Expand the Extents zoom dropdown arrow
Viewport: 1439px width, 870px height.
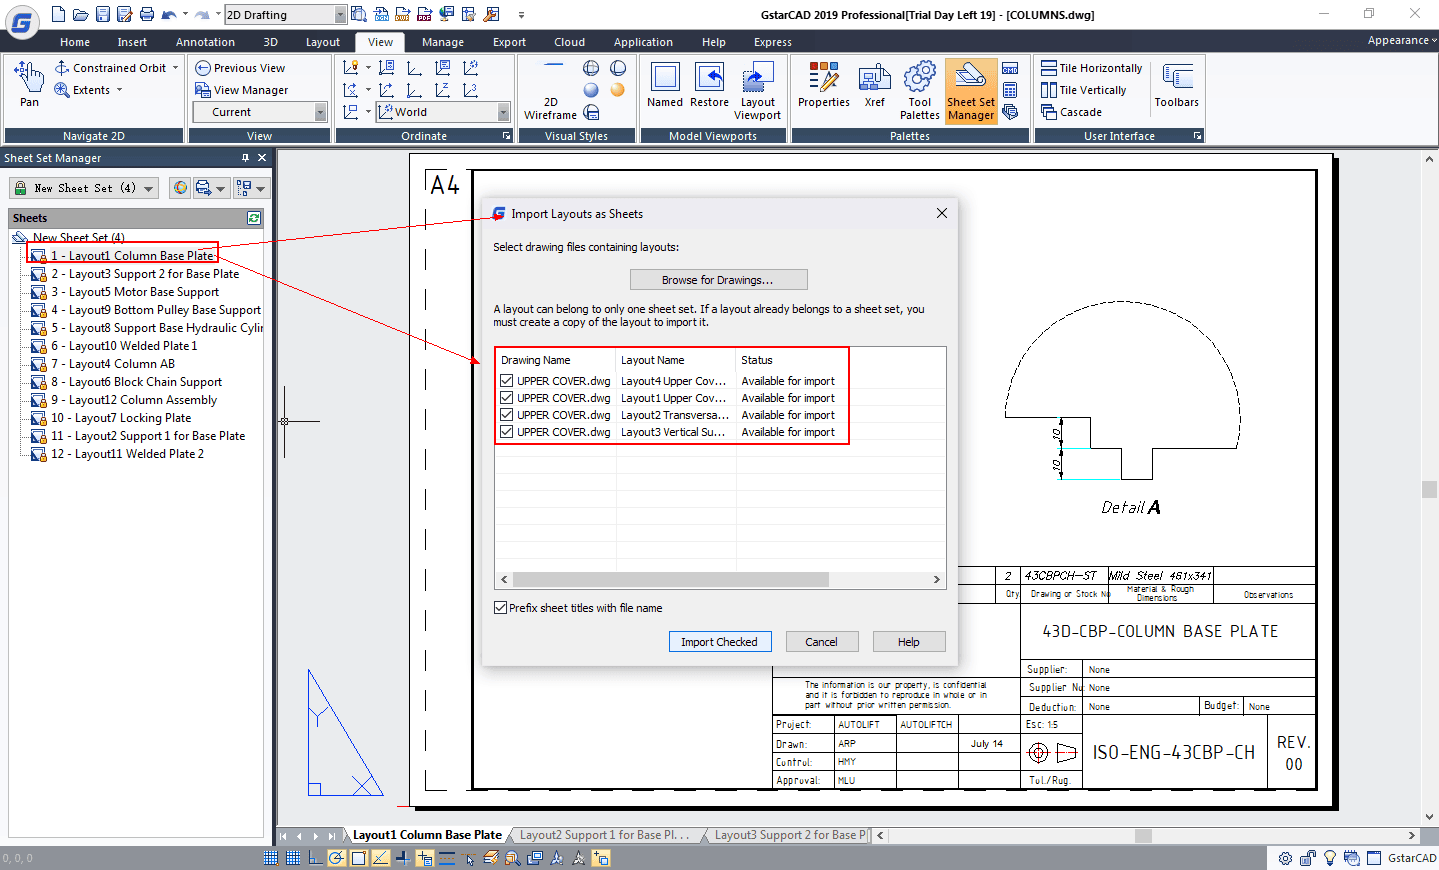(119, 90)
